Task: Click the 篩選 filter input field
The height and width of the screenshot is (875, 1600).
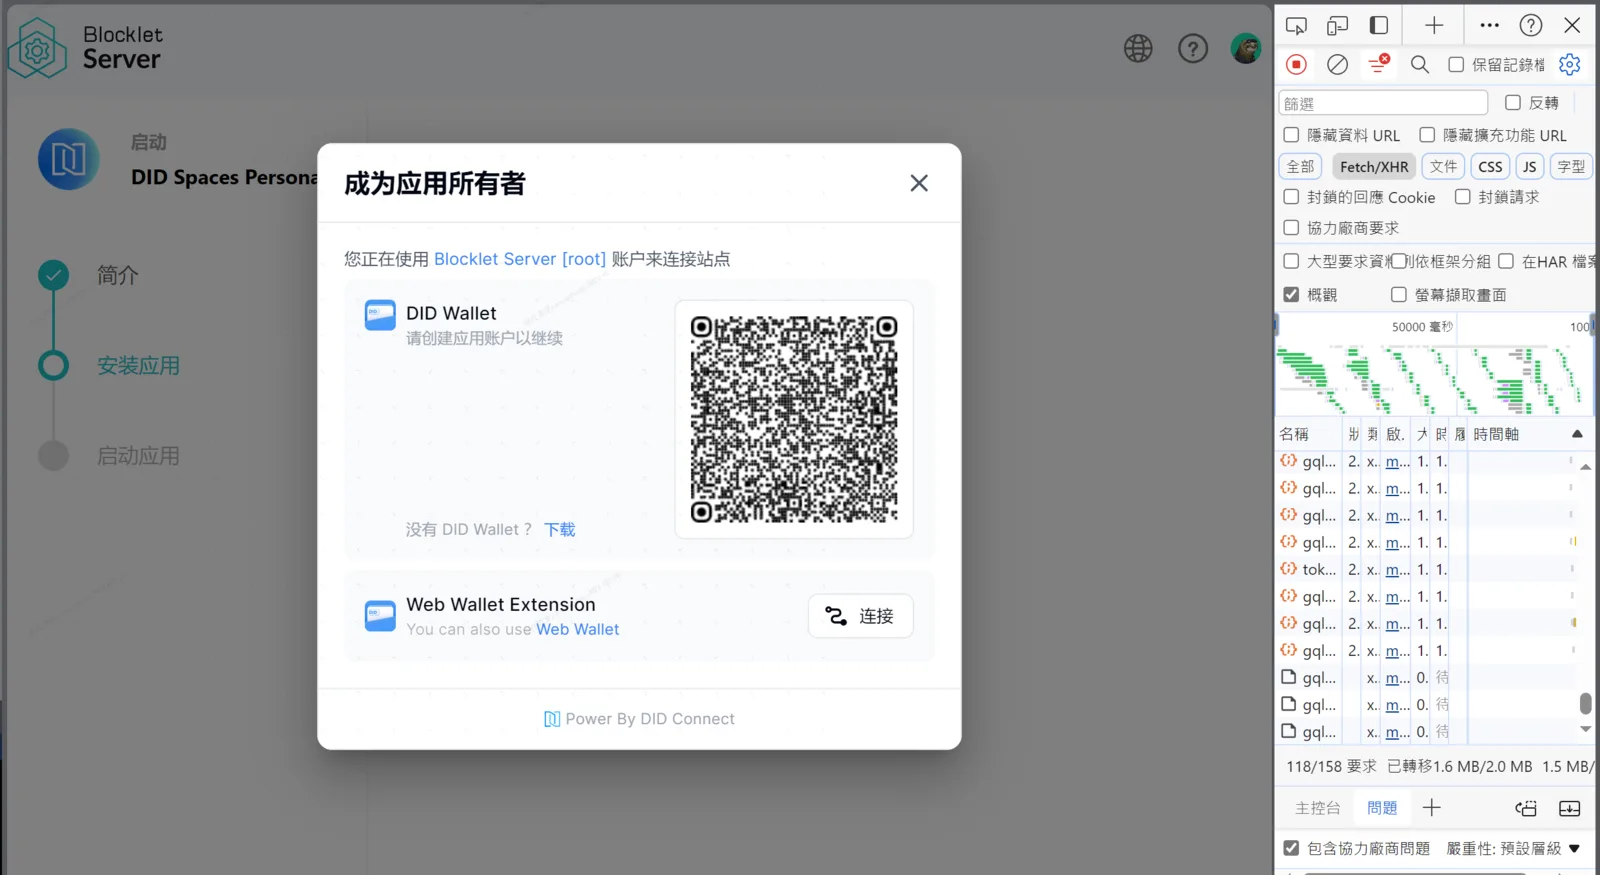Action: tap(1383, 103)
